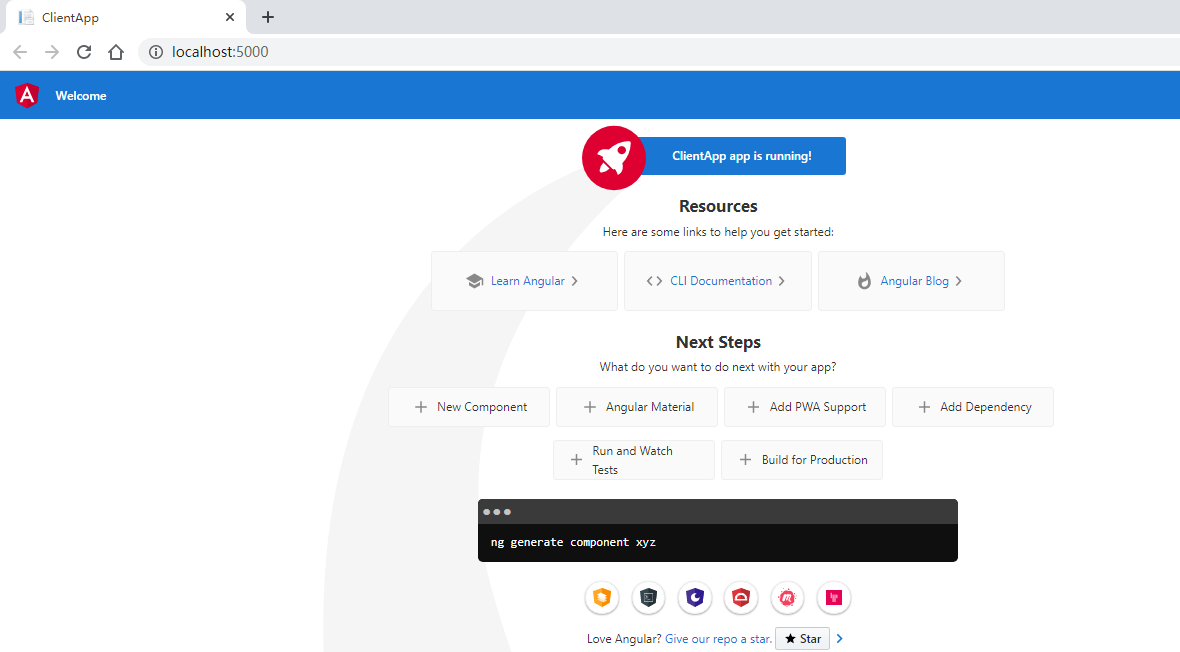Click the 'ClientApp app is running!' banner
This screenshot has height=652, width=1180.
click(741, 156)
